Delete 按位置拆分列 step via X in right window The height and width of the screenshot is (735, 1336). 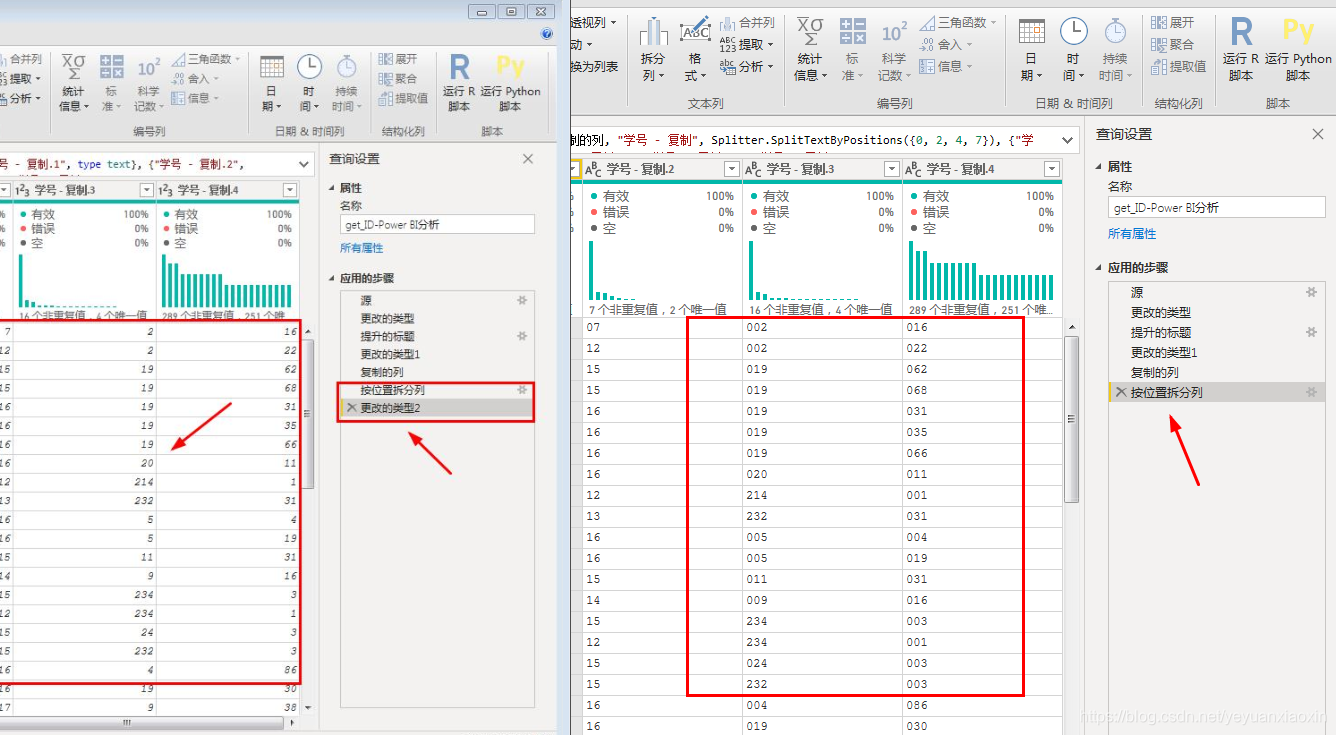1121,392
